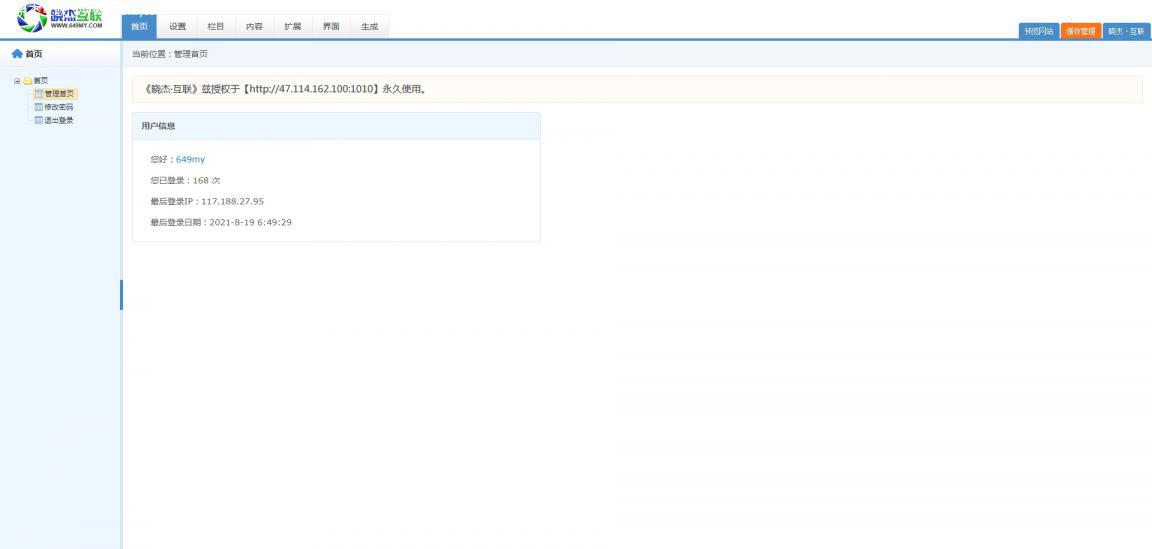Image resolution: width=1152 pixels, height=549 pixels.
Task: Click the 晓杰互联 logo image
Action: pos(60,18)
